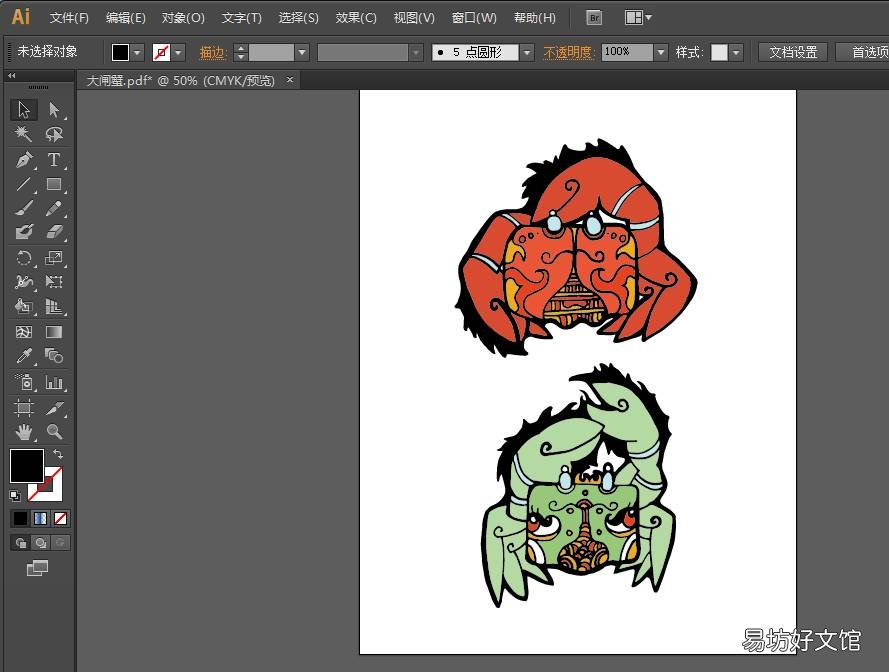Select the Line Segment tool
The height and width of the screenshot is (672, 889).
[x=24, y=184]
